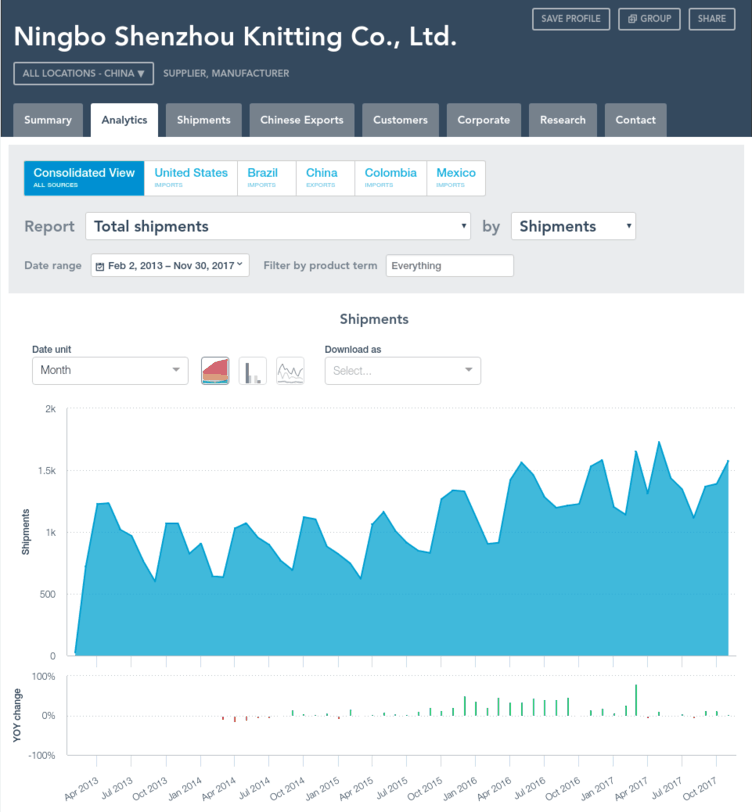The width and height of the screenshot is (752, 812).
Task: Open the Total shipments report dropdown
Action: pos(278,226)
